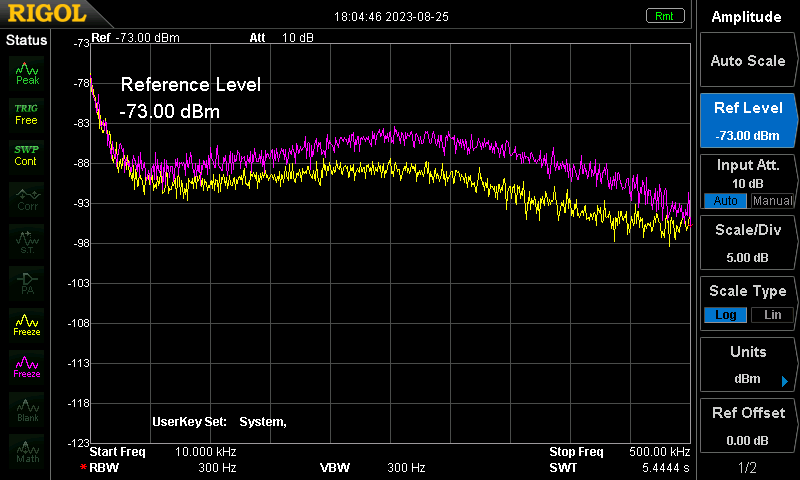Click the dimmed Corr correction icon

pos(27,198)
